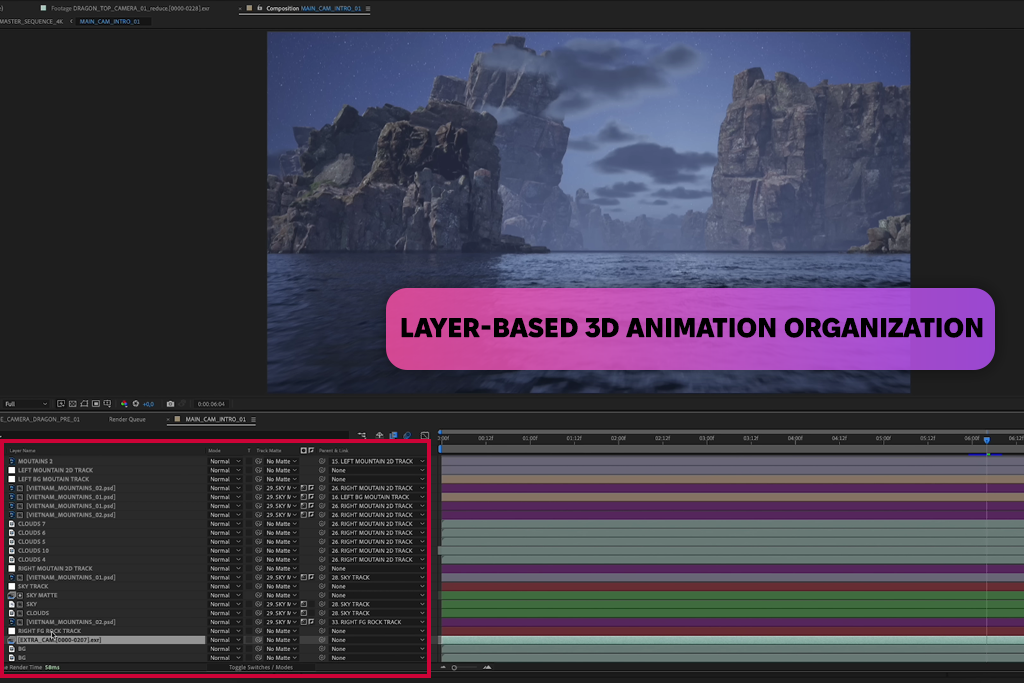Open parent dropdown for CLOUDS 6
Screen dimensions: 1024x683
377,533
